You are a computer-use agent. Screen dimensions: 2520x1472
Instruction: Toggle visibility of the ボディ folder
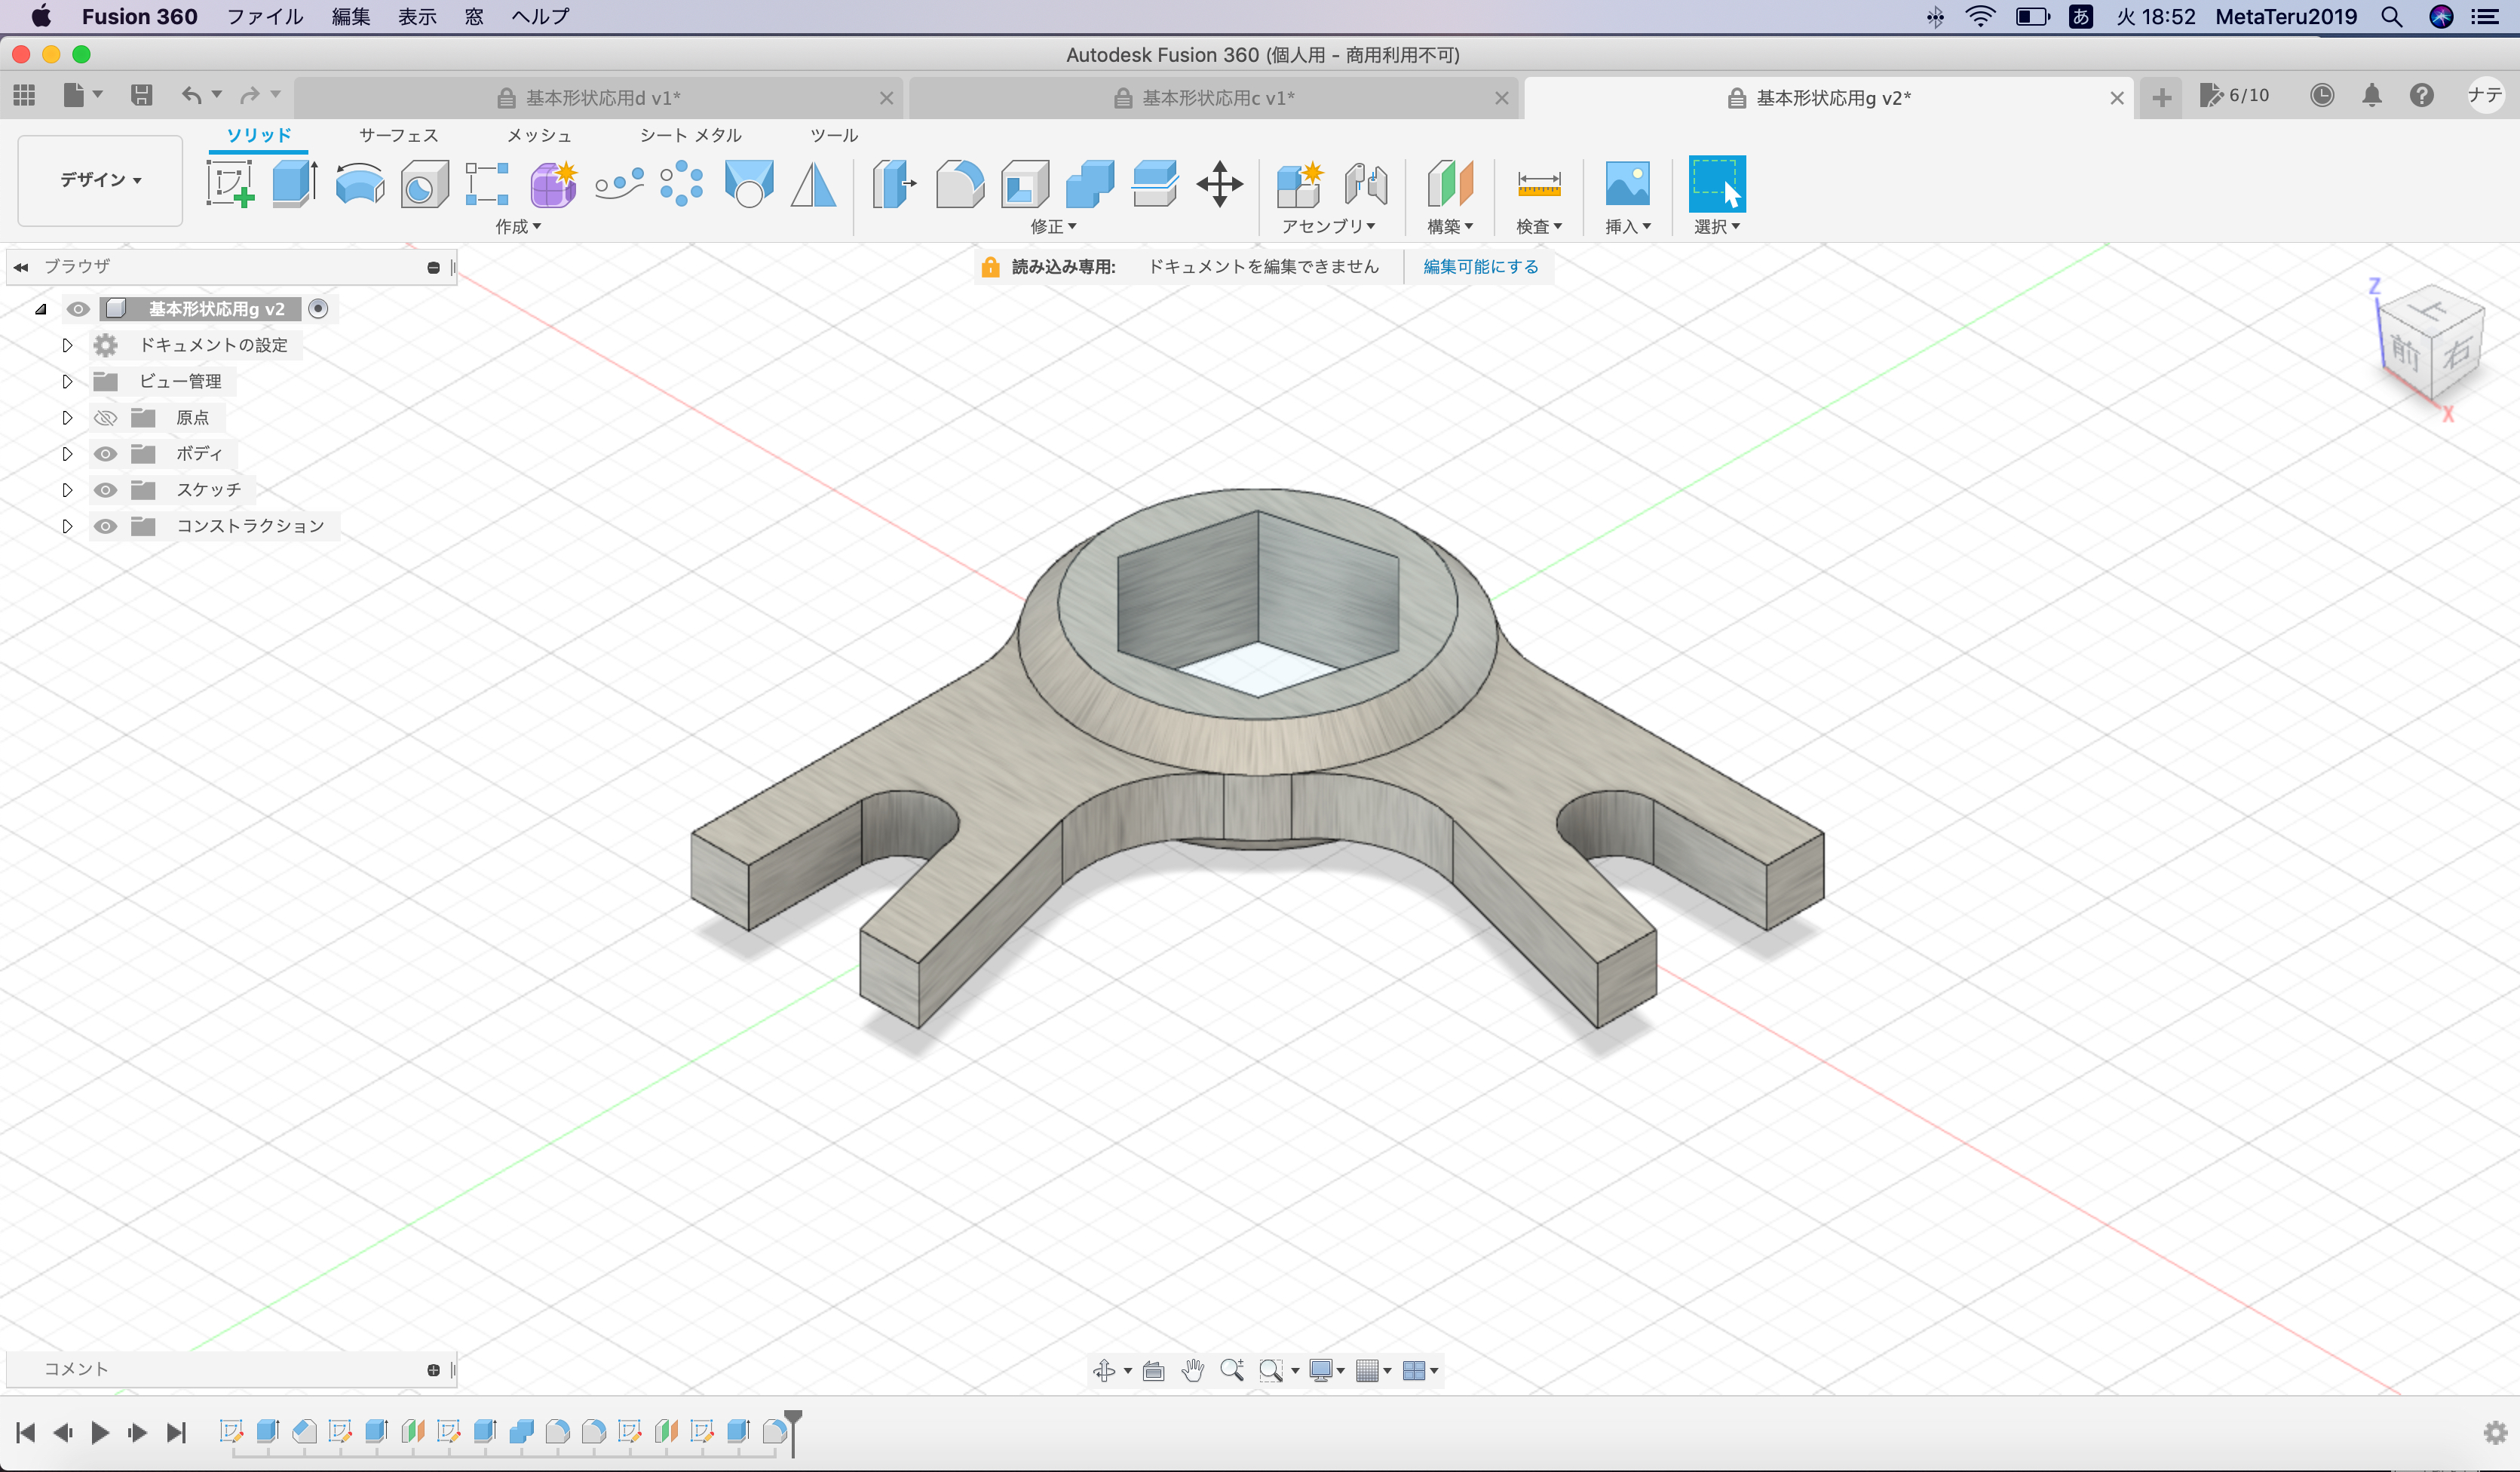click(x=105, y=454)
